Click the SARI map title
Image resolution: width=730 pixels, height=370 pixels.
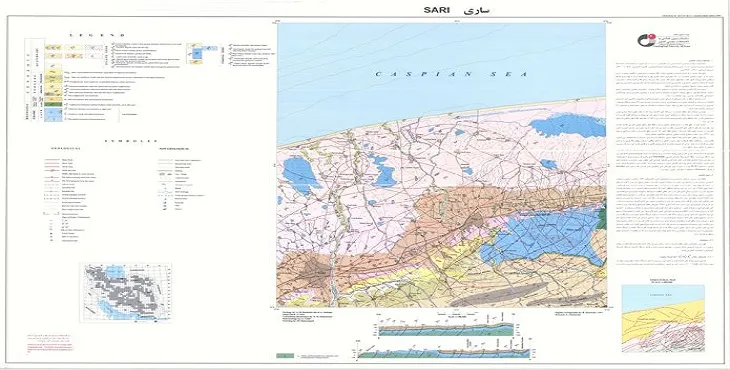435,10
